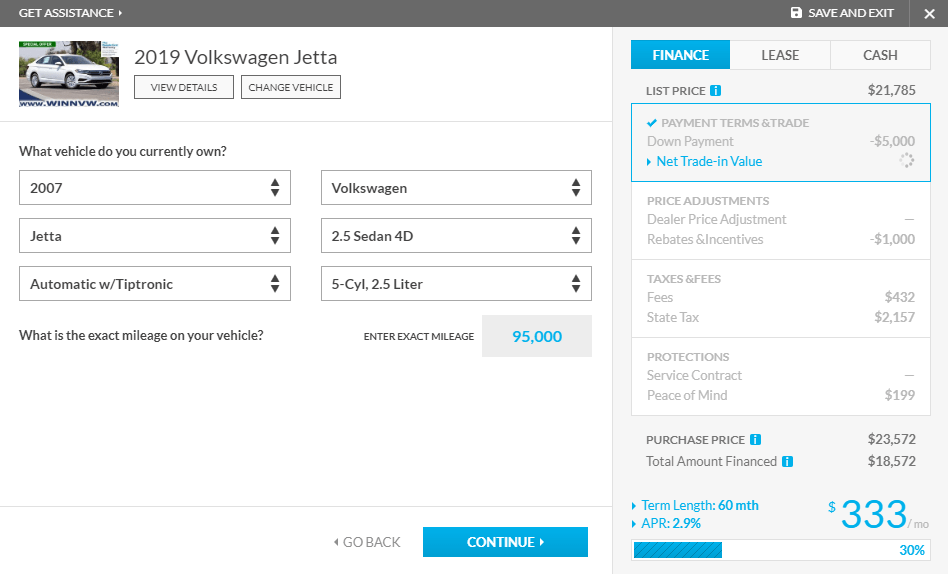Click the Rebates & Incentives row
The image size is (948, 574).
781,240
